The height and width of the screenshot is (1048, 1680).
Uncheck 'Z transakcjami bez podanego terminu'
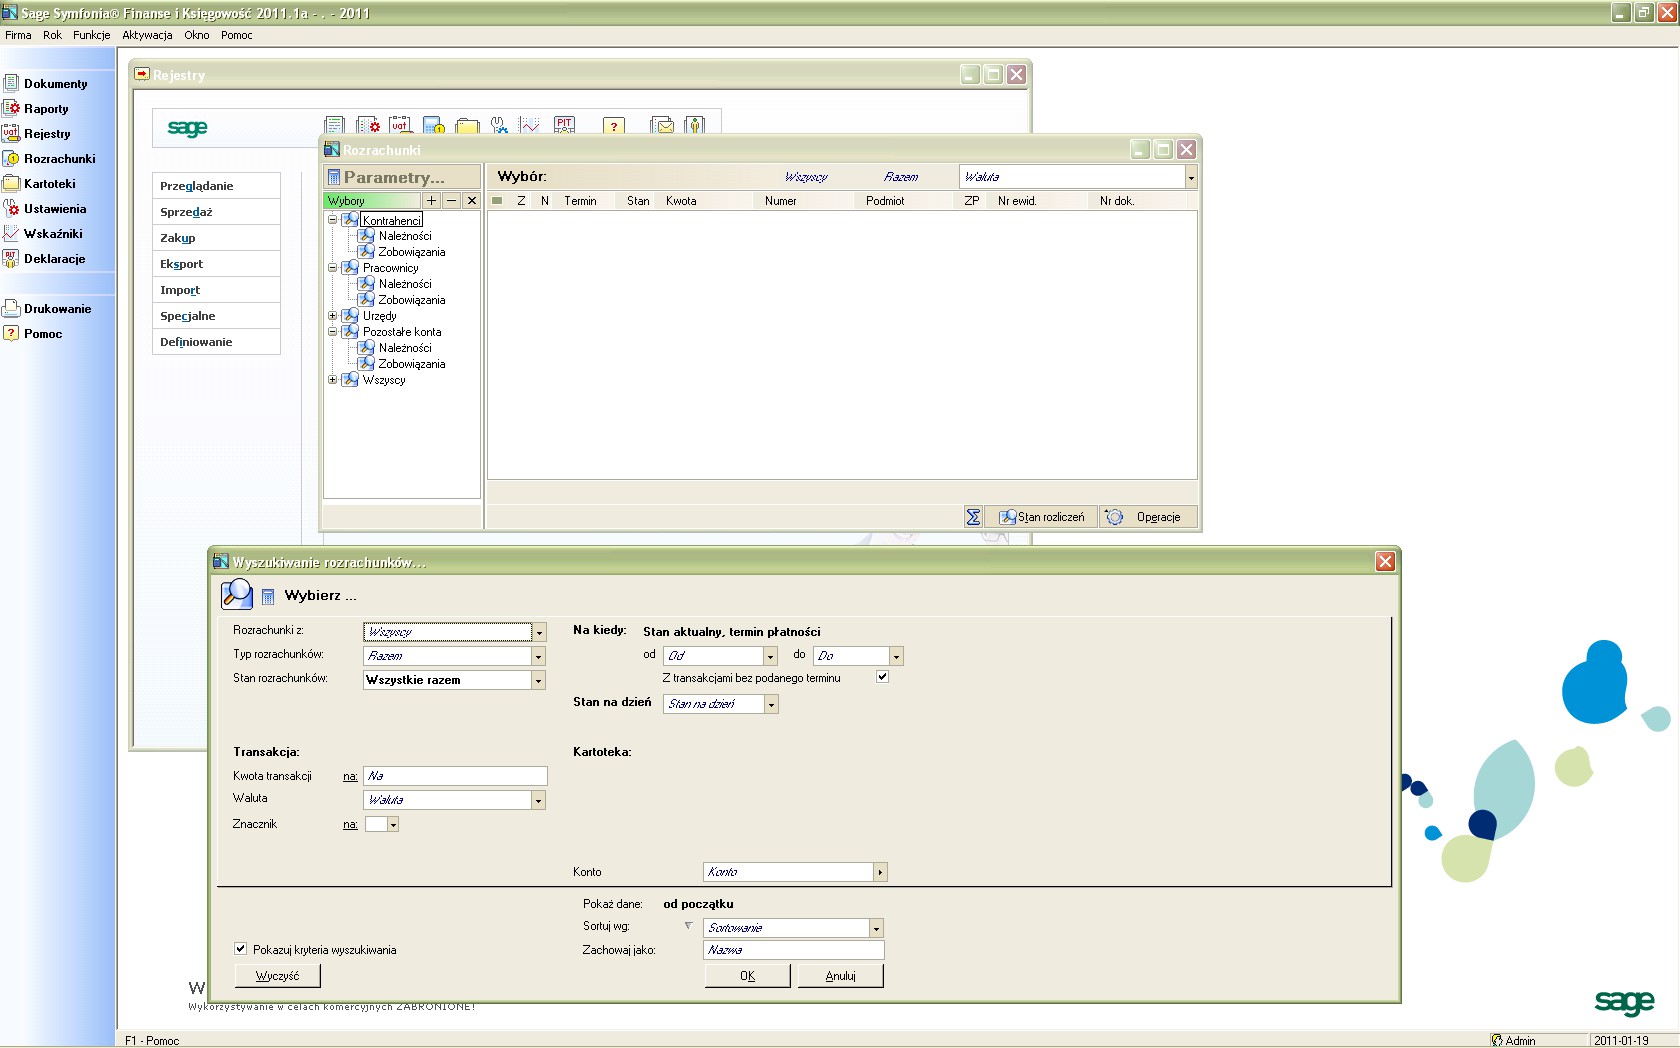pyautogui.click(x=882, y=677)
